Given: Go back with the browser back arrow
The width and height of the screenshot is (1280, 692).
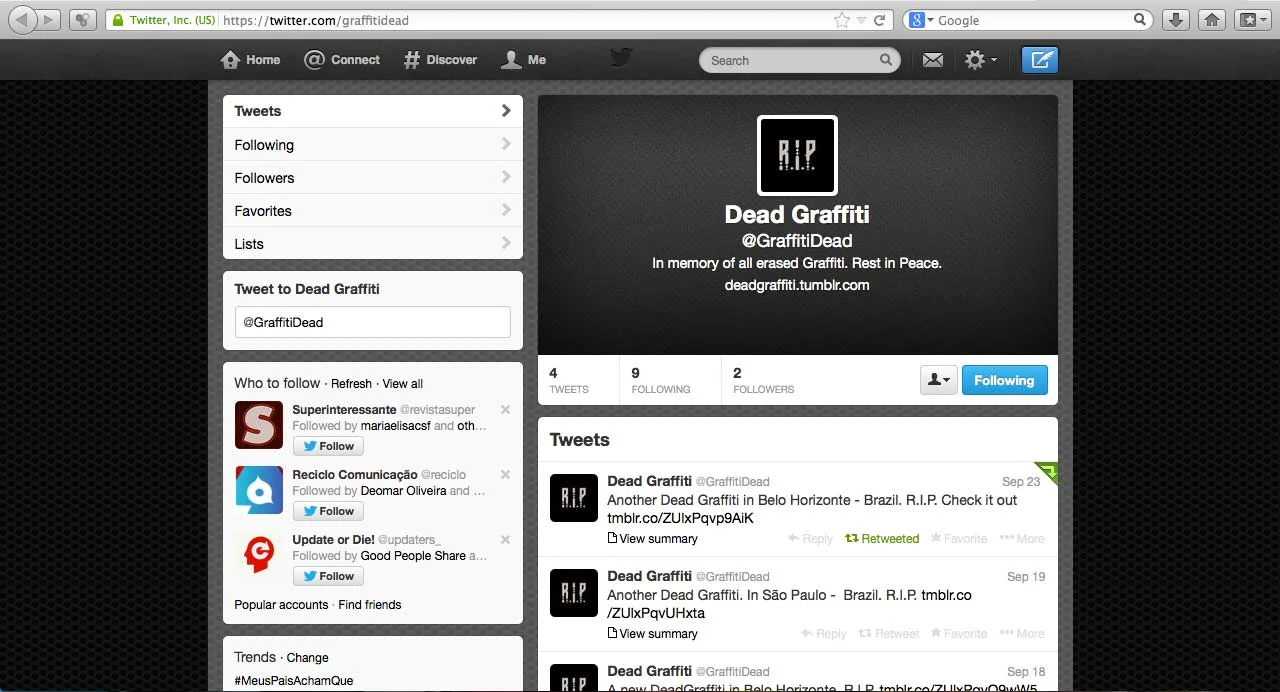Looking at the screenshot, I should (x=22, y=20).
